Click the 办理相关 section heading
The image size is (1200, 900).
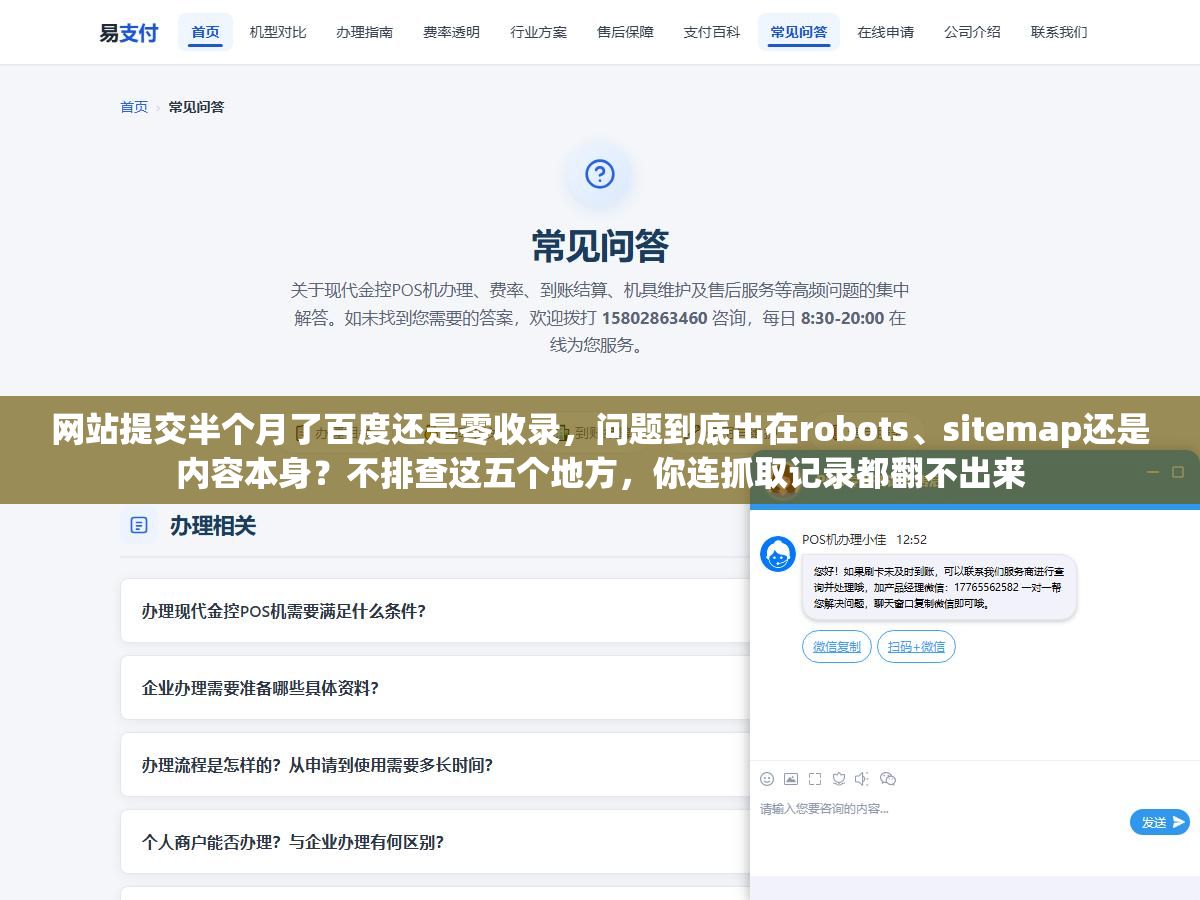[213, 525]
